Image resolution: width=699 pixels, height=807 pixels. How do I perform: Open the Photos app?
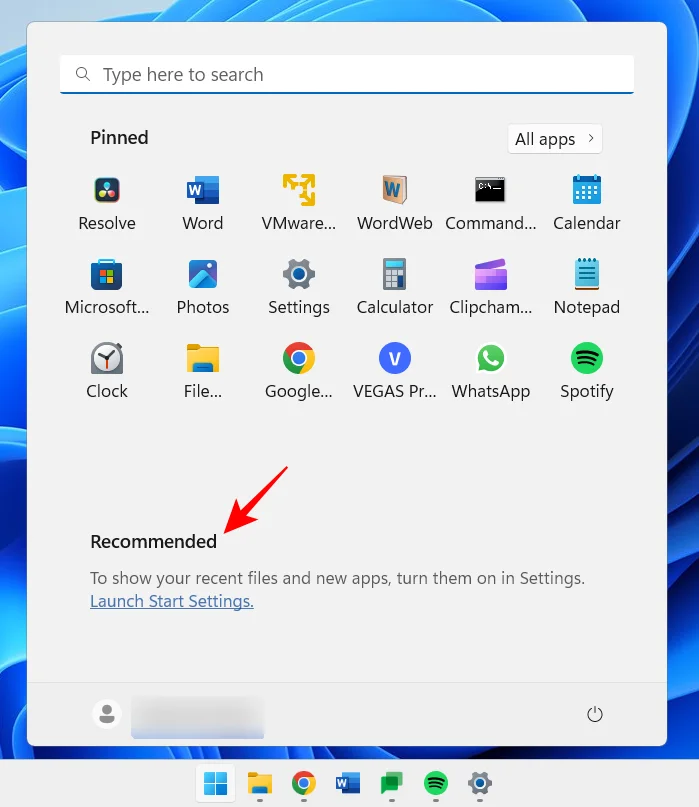[x=203, y=288]
